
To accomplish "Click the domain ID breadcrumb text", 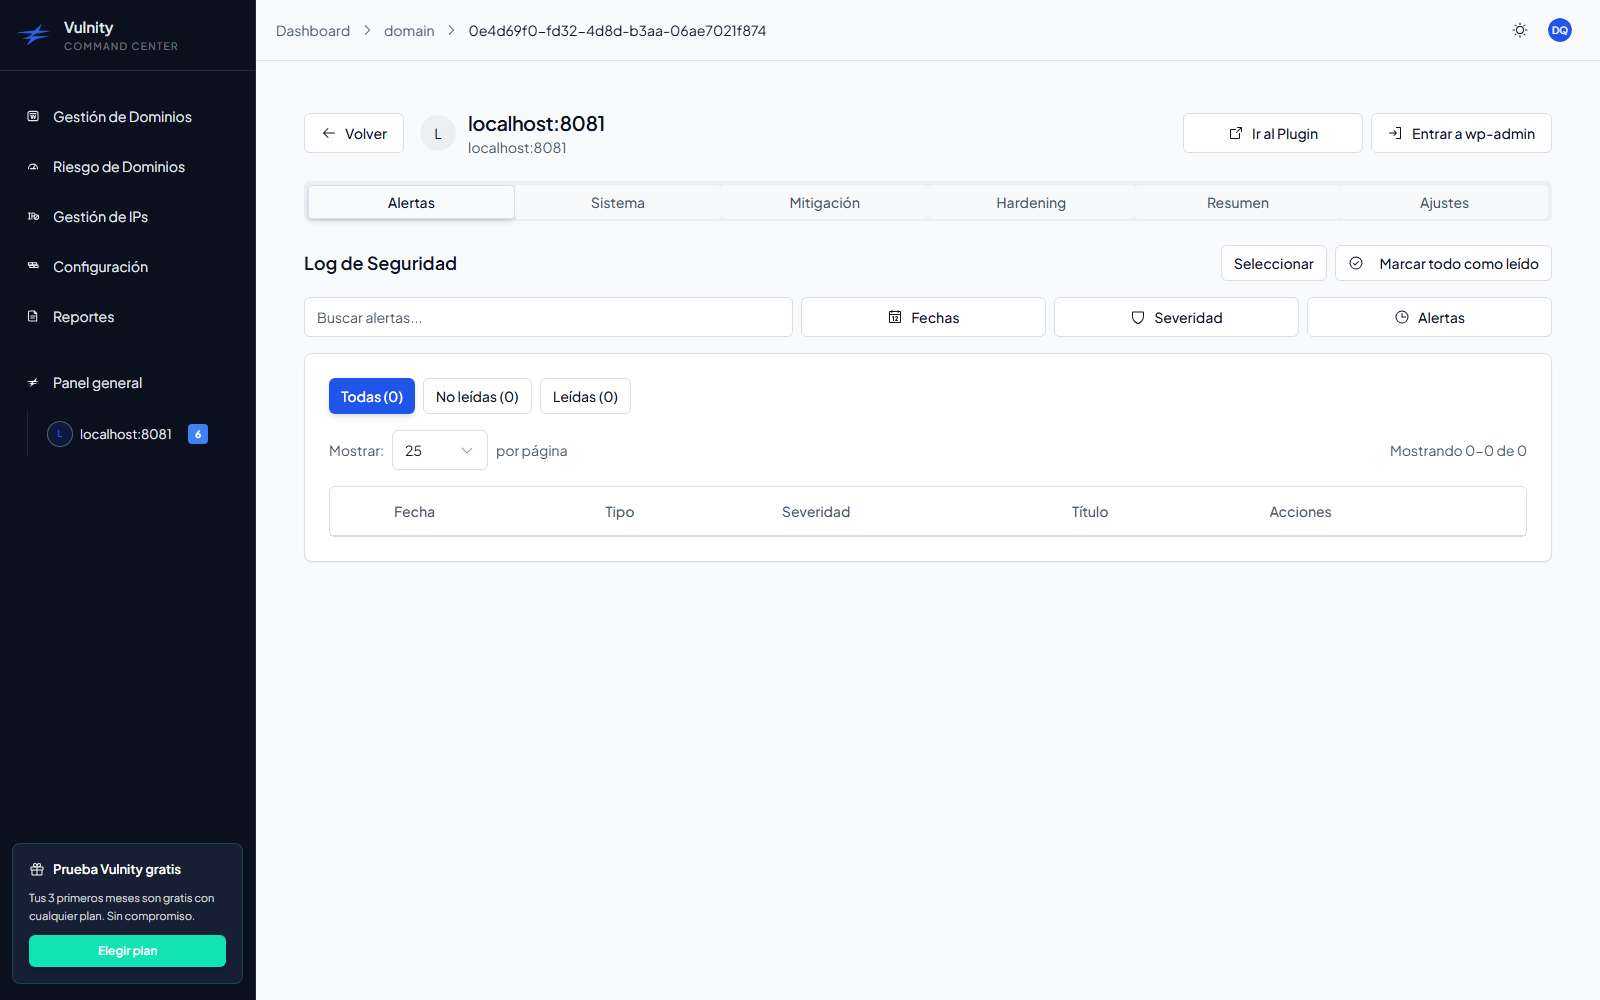I will pos(617,31).
